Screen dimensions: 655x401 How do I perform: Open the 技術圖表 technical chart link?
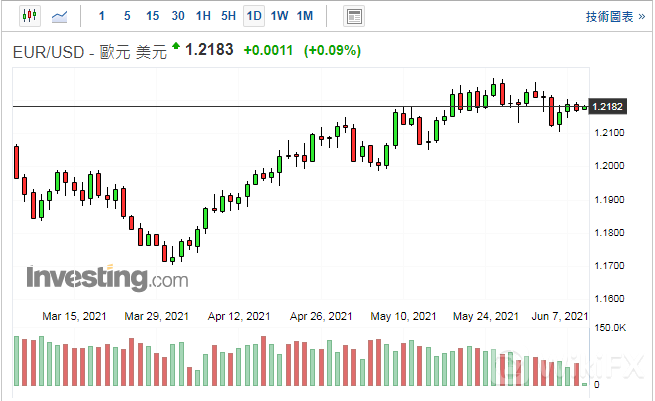coord(612,16)
